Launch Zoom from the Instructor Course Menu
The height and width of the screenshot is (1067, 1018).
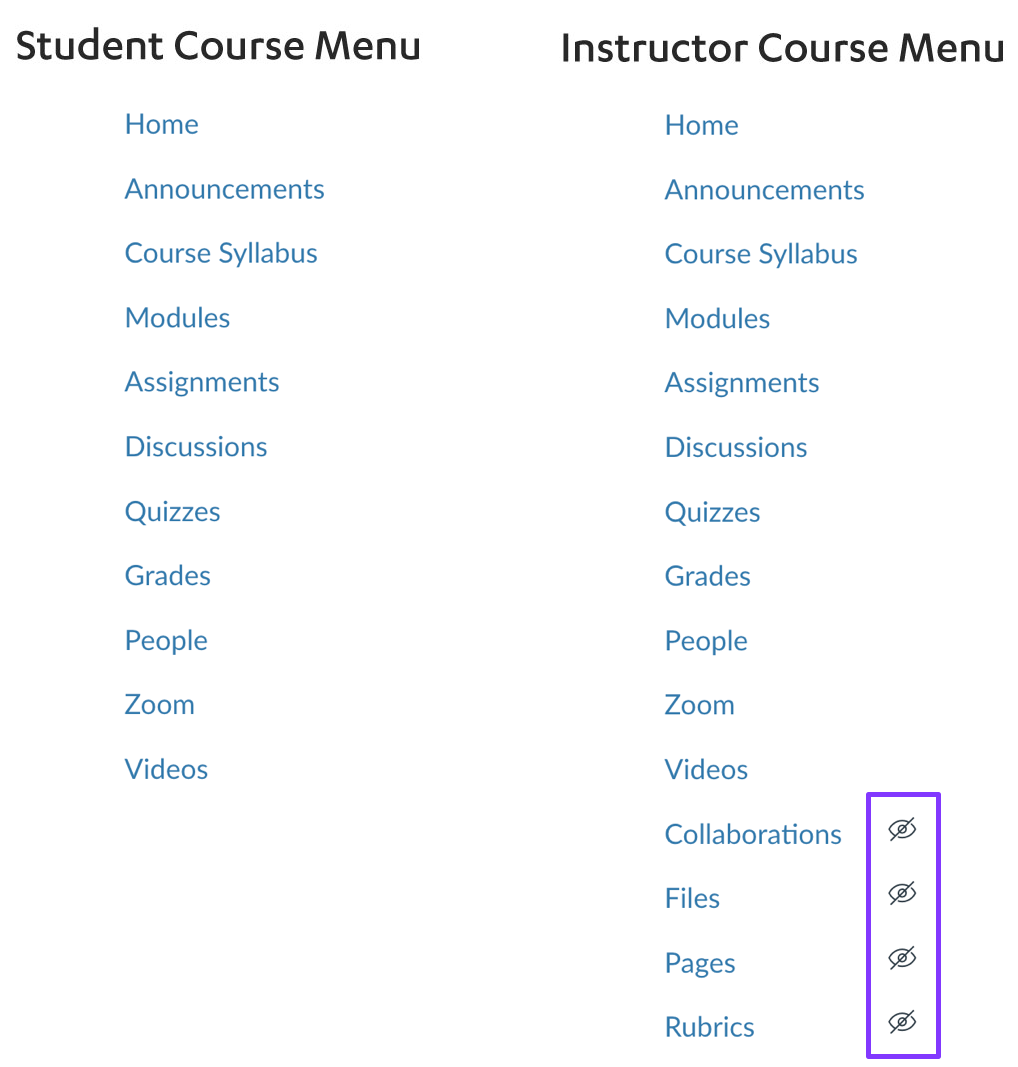699,704
